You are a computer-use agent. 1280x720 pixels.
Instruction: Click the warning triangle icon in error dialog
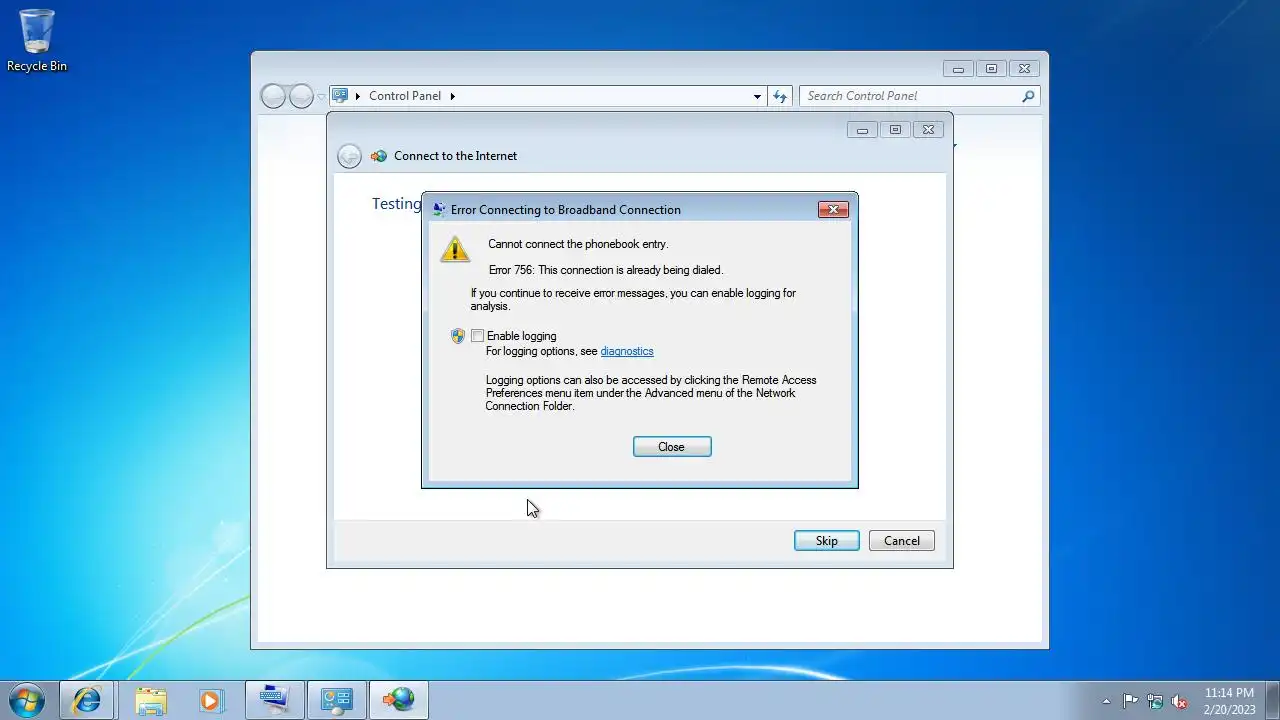[x=455, y=249]
